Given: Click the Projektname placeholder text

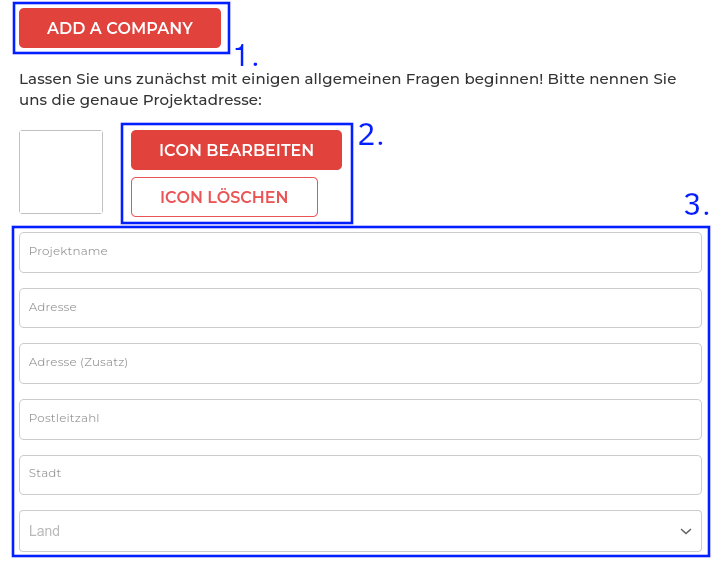Looking at the screenshot, I should click(x=68, y=252).
